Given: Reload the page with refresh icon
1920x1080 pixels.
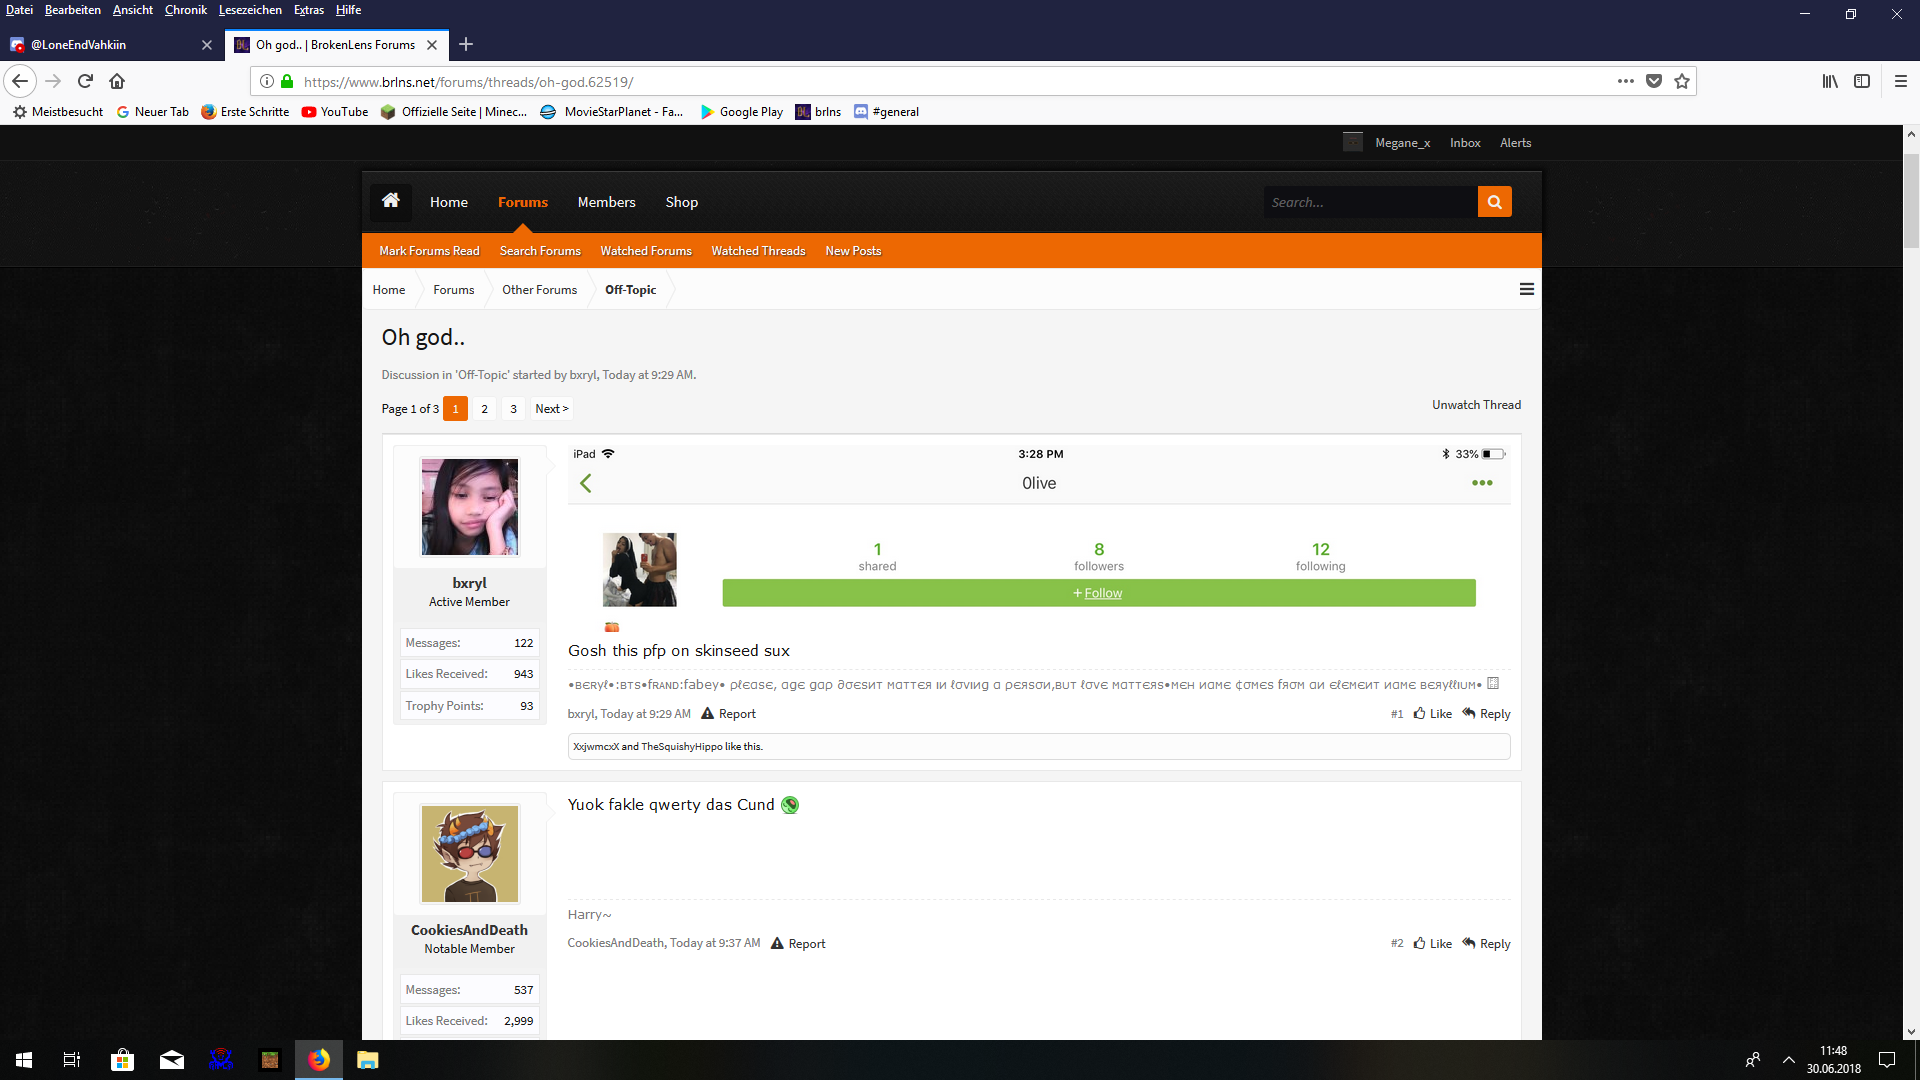Looking at the screenshot, I should pyautogui.click(x=85, y=81).
